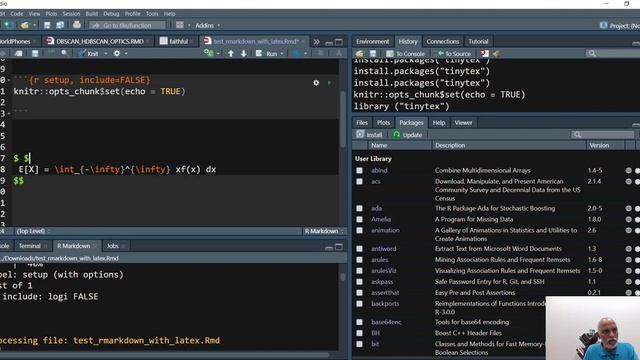Open the Debug menu

[111, 14]
